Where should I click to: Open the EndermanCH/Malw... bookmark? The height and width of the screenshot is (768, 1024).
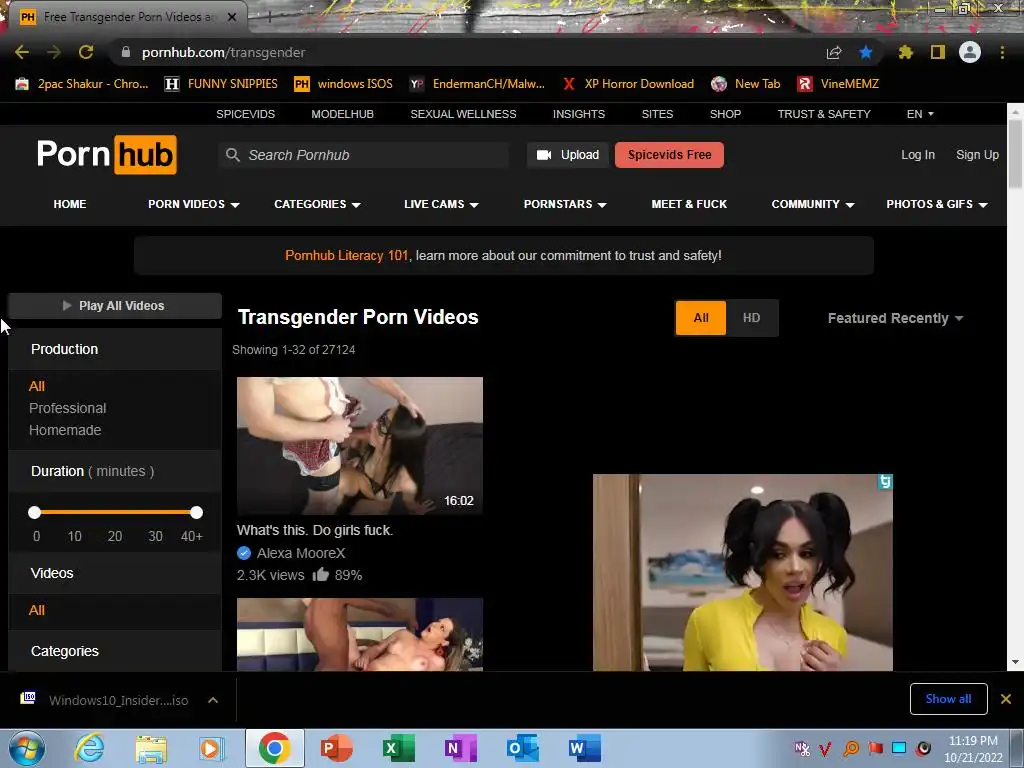pos(477,84)
